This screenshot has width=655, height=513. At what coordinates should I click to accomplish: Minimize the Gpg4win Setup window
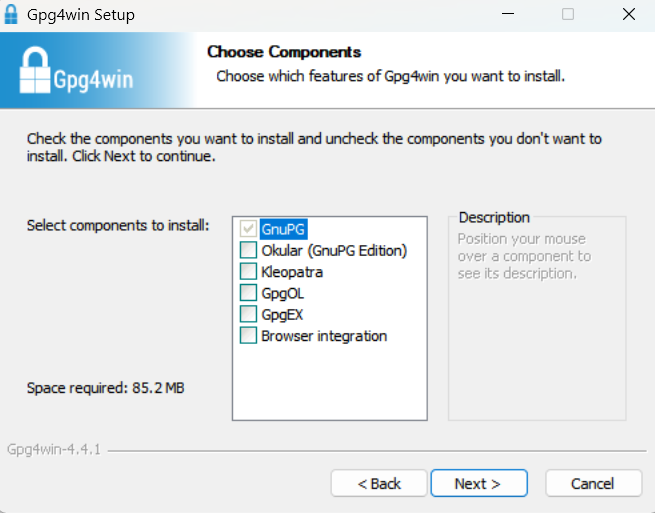point(508,14)
